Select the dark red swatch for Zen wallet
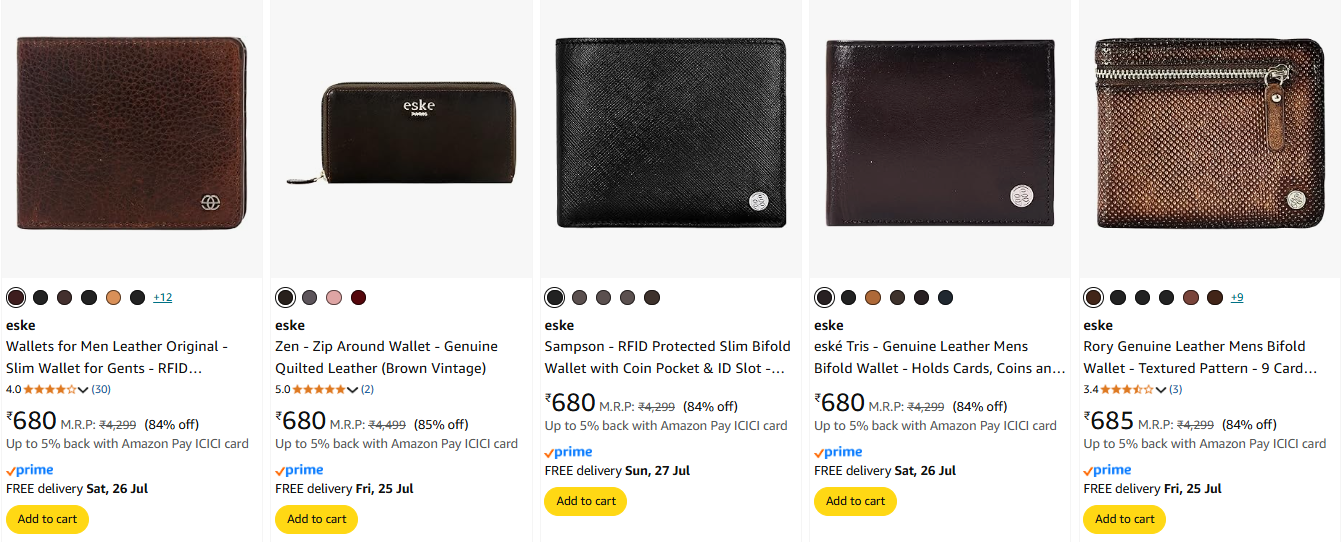The image size is (1342, 542). tap(358, 297)
